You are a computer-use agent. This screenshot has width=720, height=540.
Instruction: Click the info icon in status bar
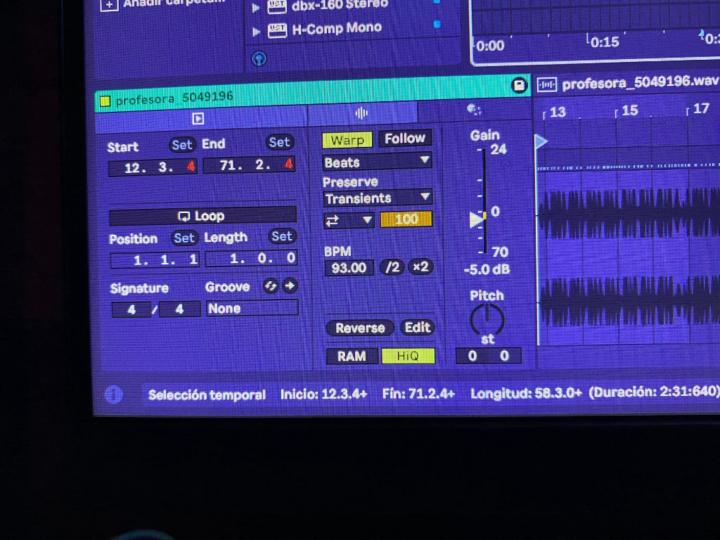click(114, 394)
